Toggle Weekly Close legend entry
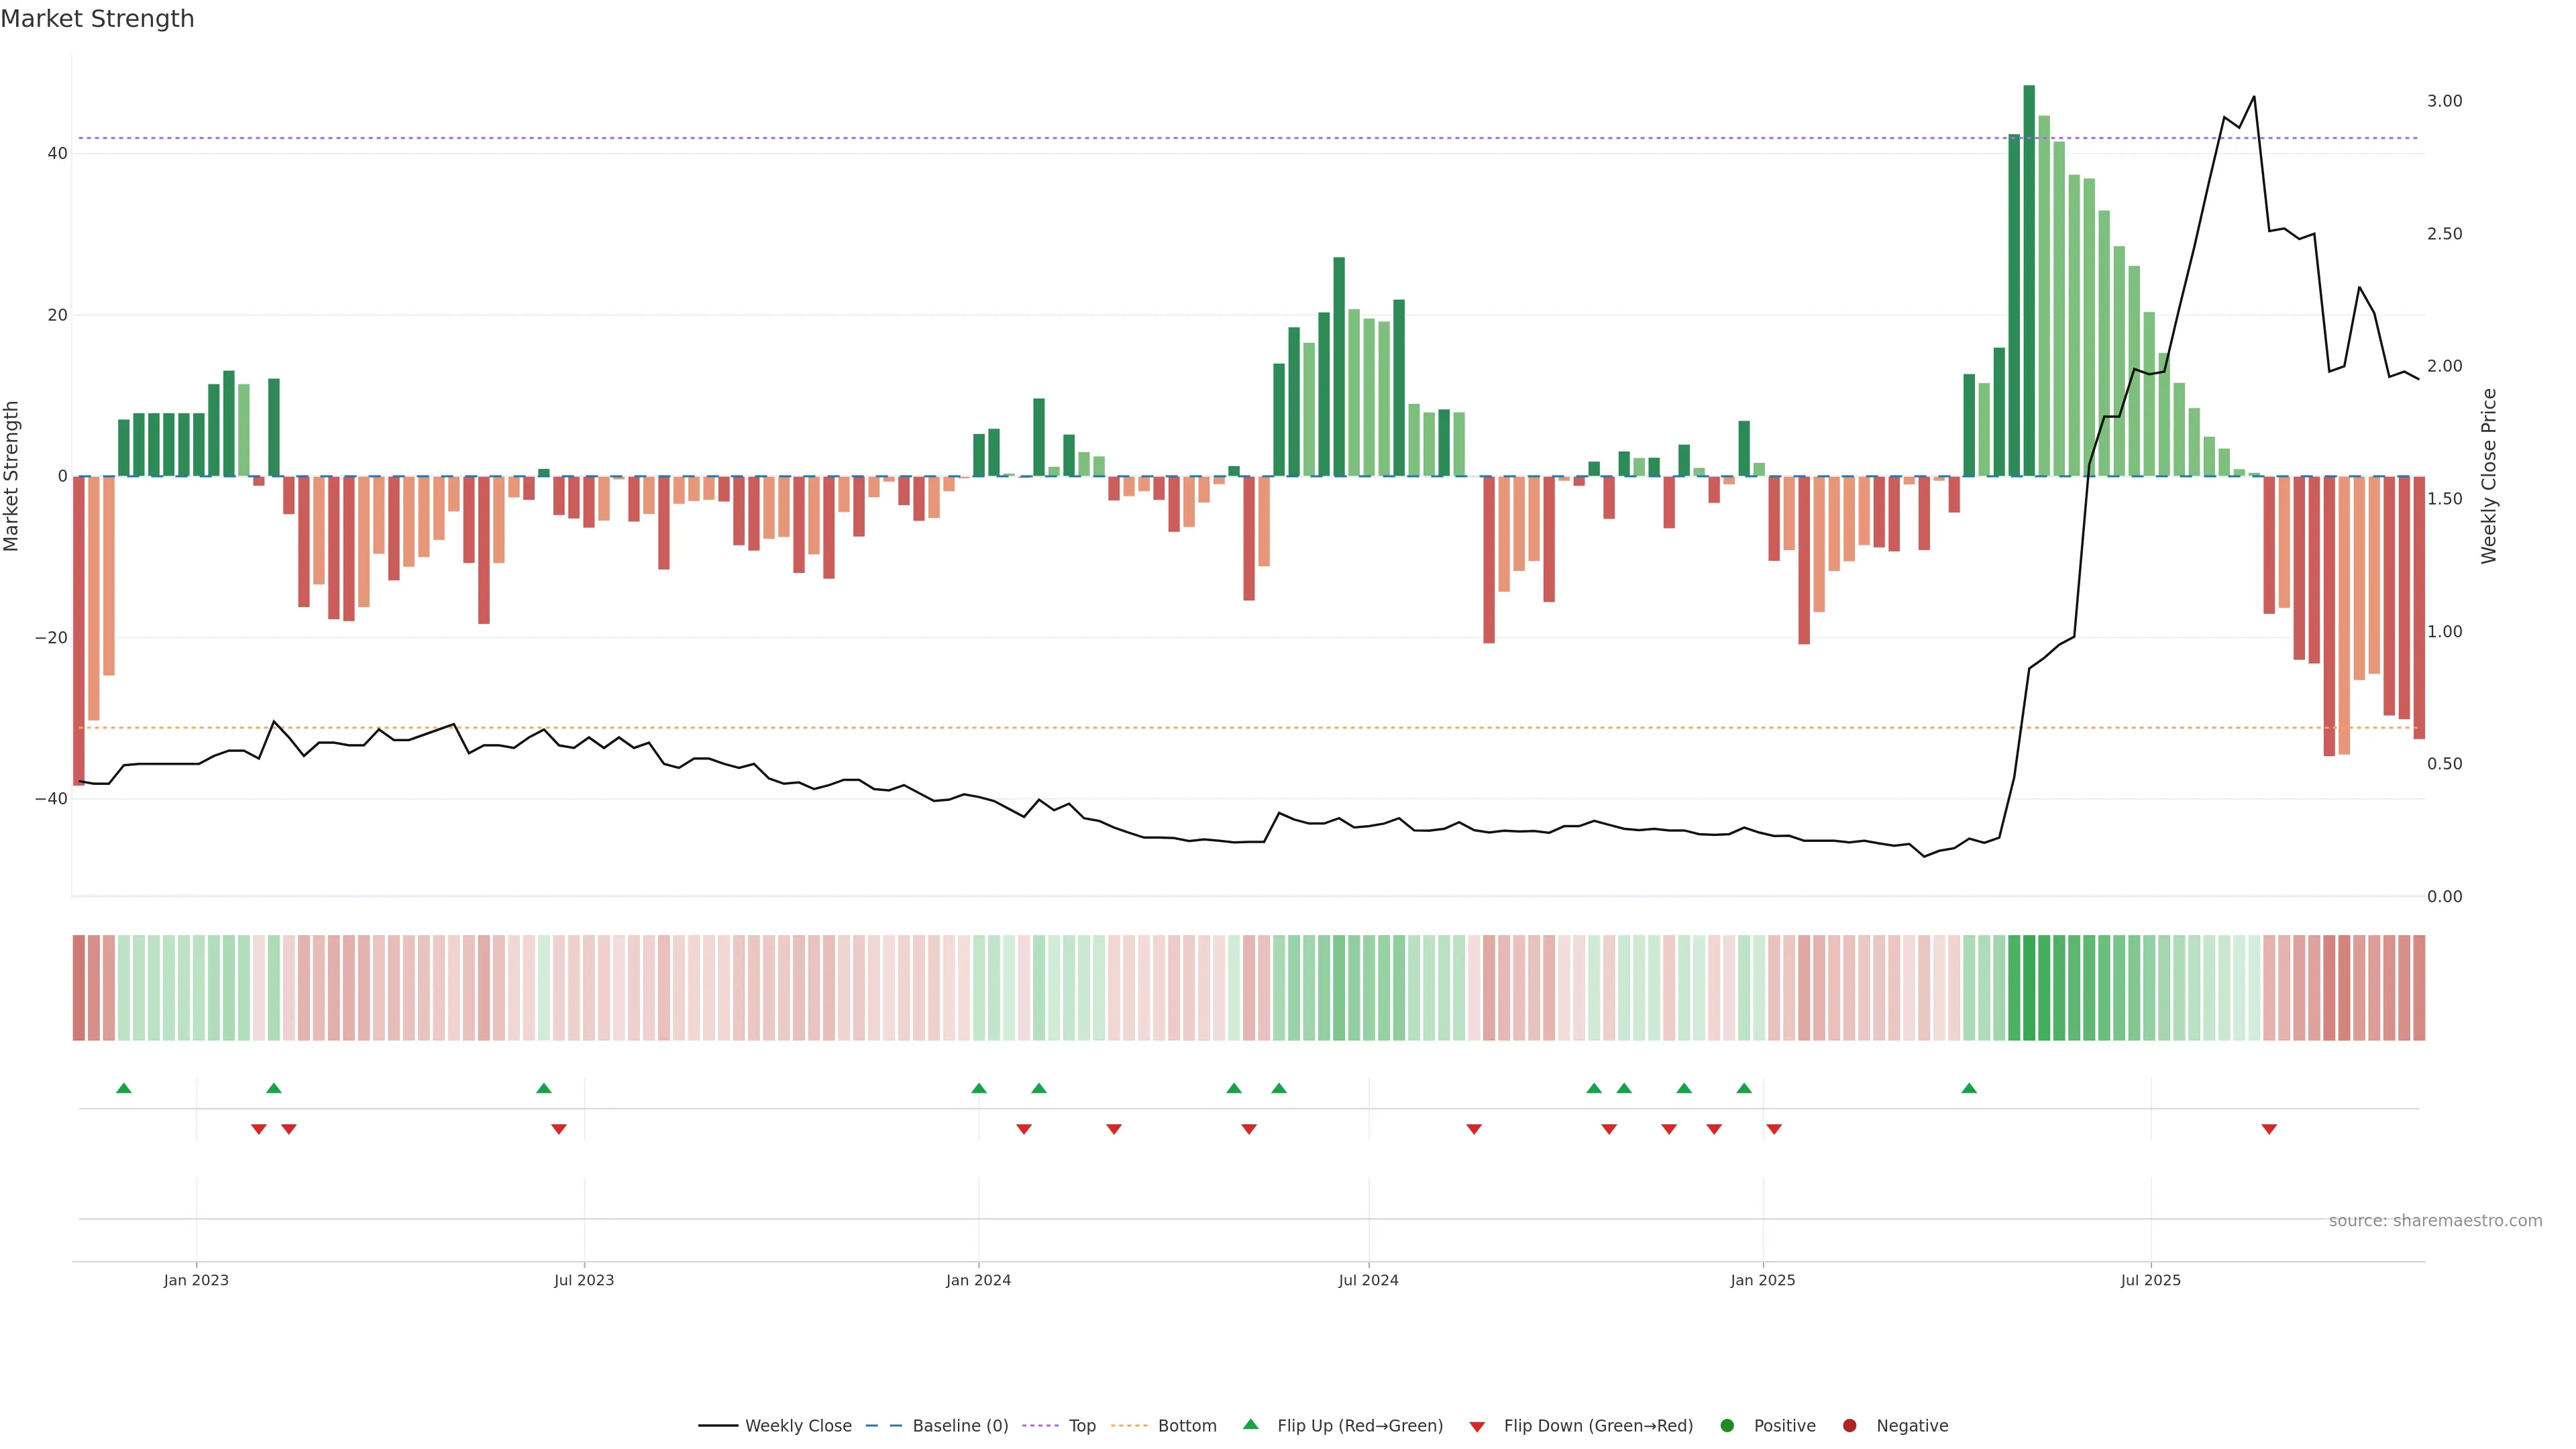This screenshot has height=1449, width=2576. click(797, 1426)
